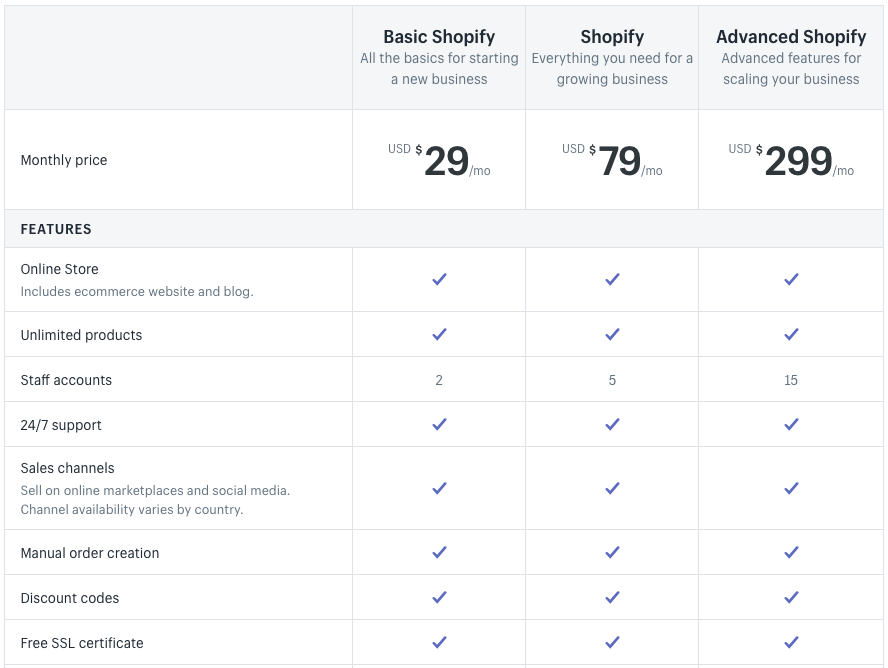Click the "Monthly price" row label
Viewport: 888px width, 668px height.
(x=64, y=160)
